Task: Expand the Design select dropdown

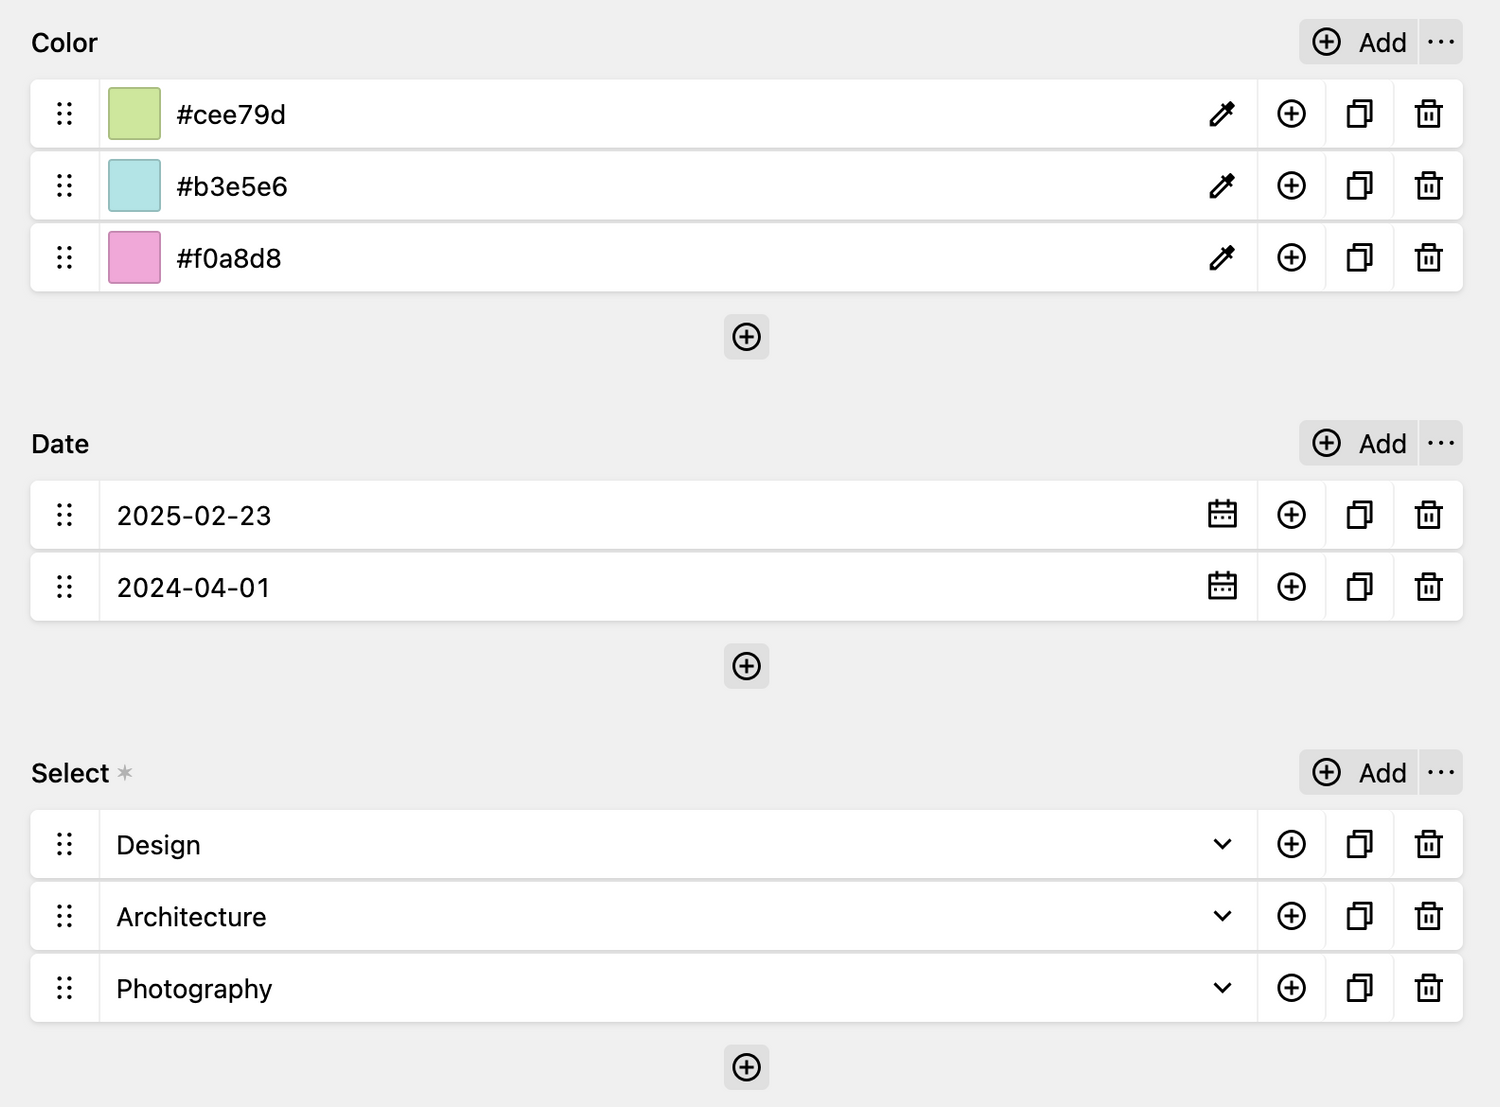Action: click(1222, 844)
